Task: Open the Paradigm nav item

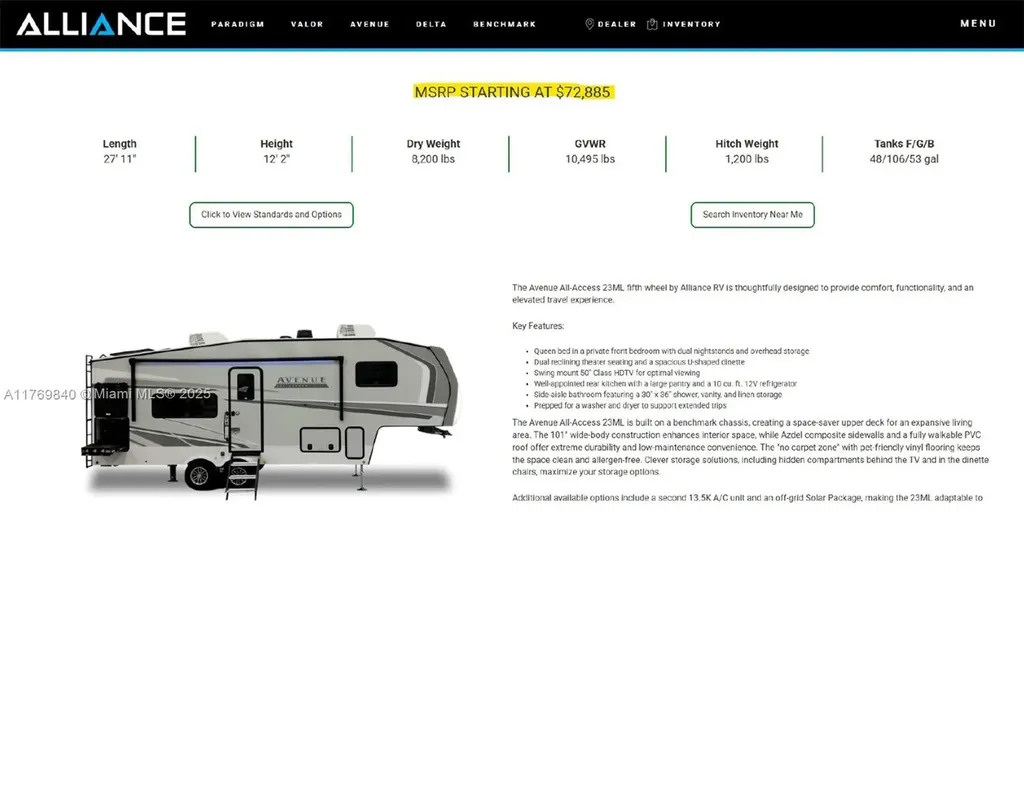Action: (x=237, y=24)
